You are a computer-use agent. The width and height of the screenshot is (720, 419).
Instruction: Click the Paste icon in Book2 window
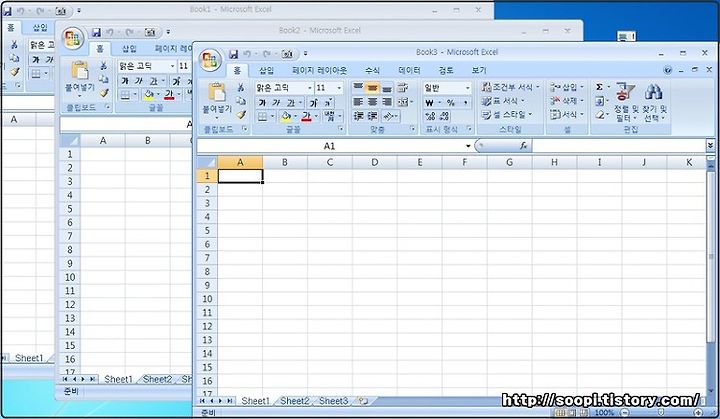80,70
